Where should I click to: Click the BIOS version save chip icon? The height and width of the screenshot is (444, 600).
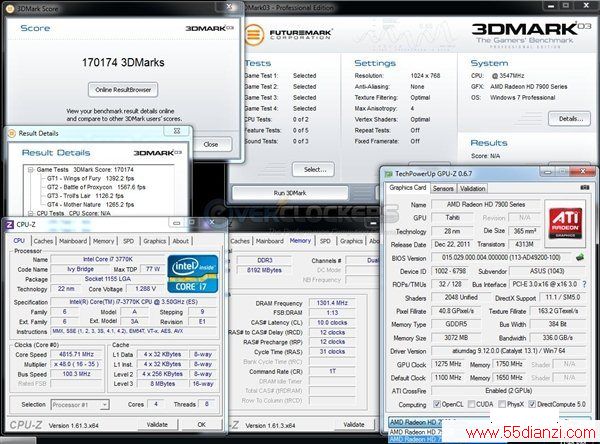click(580, 258)
